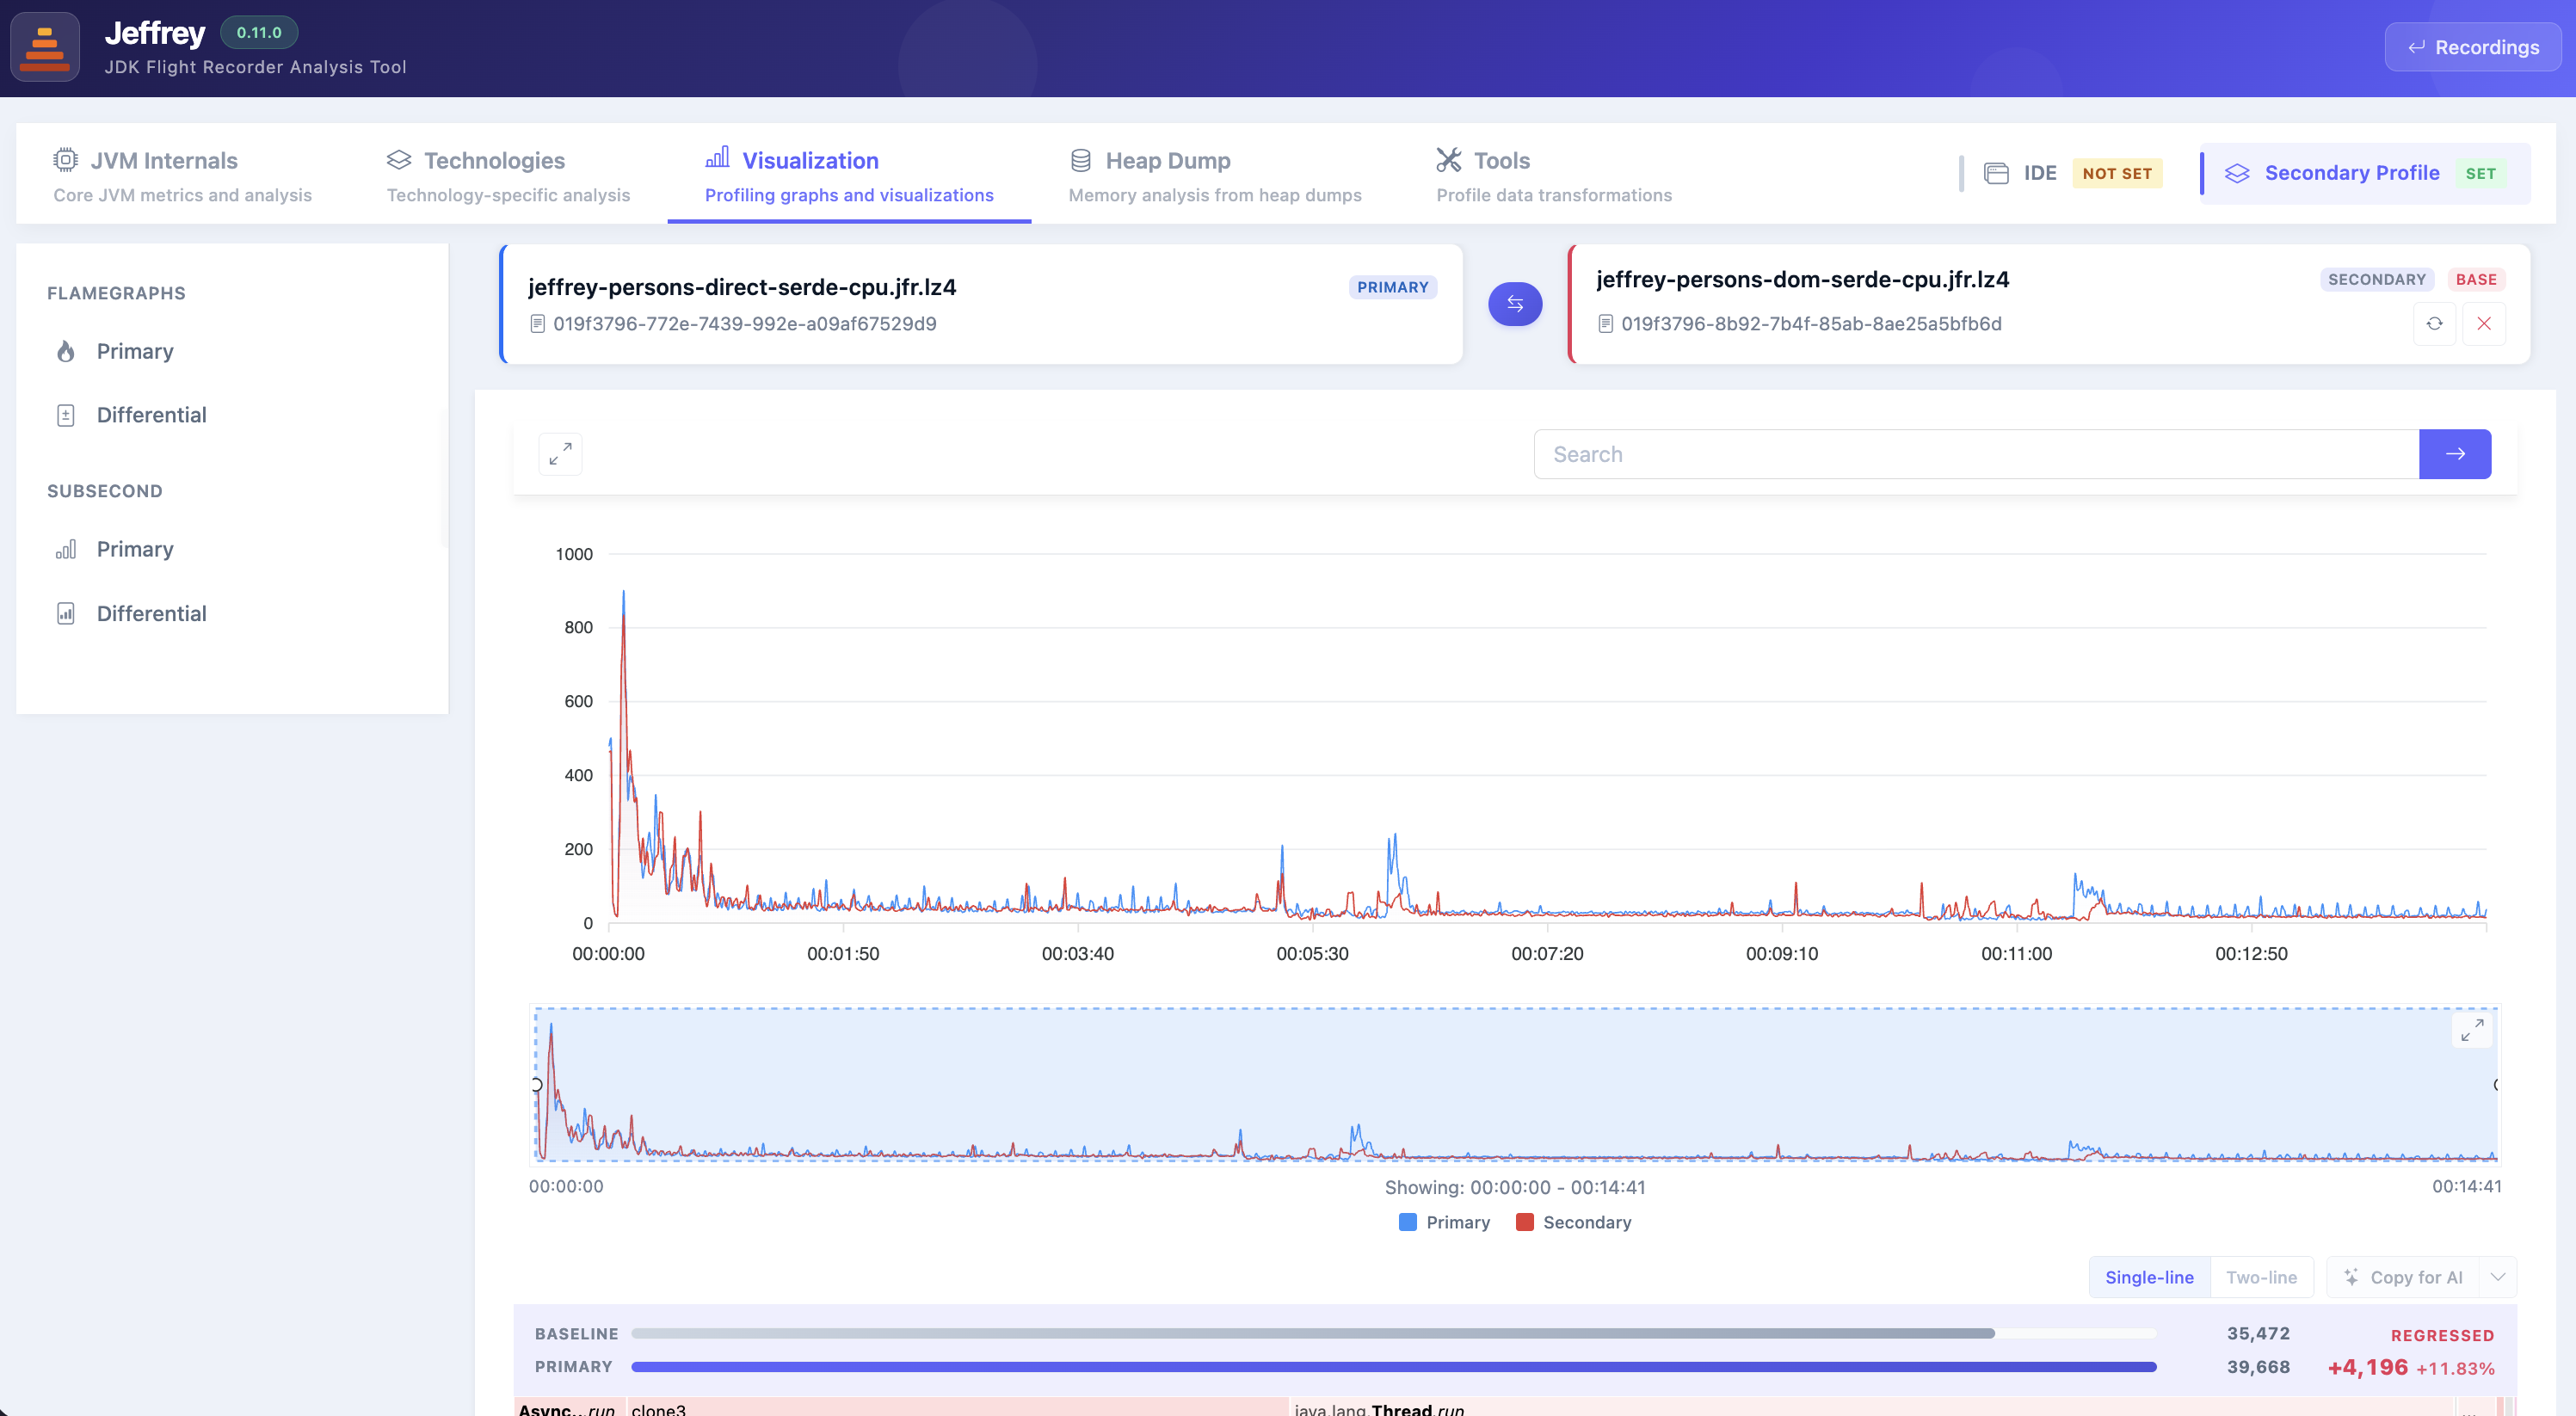Viewport: 2576px width, 1416px height.
Task: Toggle the Primary legend series
Action: point(1444,1222)
